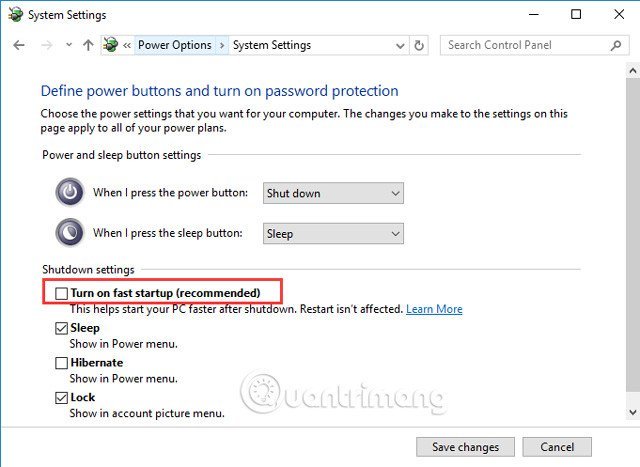Click the Up one level arrow

coord(88,45)
